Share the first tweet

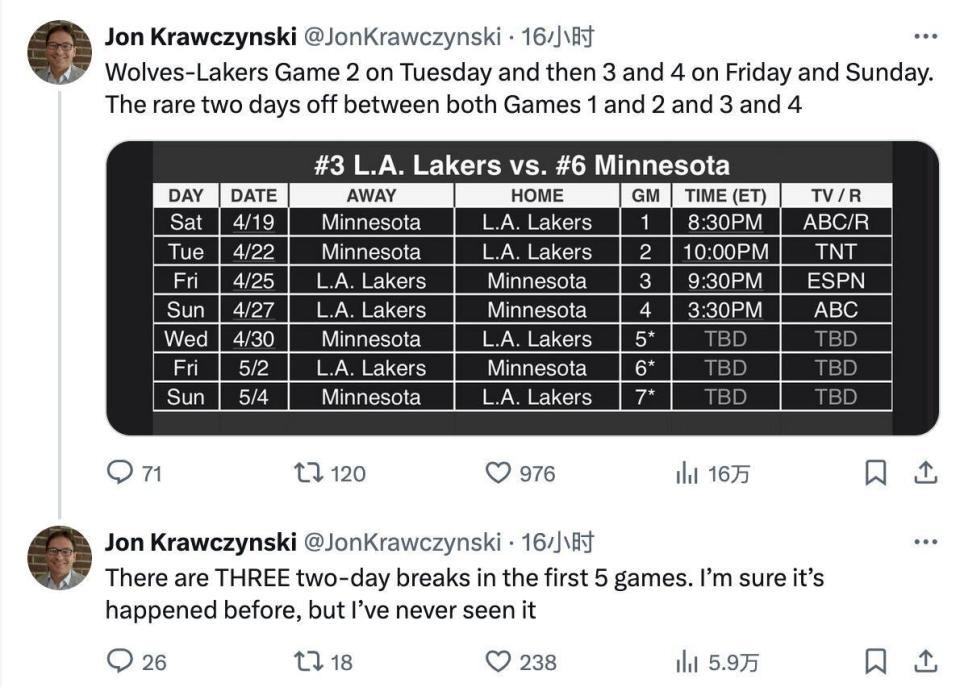click(x=926, y=472)
